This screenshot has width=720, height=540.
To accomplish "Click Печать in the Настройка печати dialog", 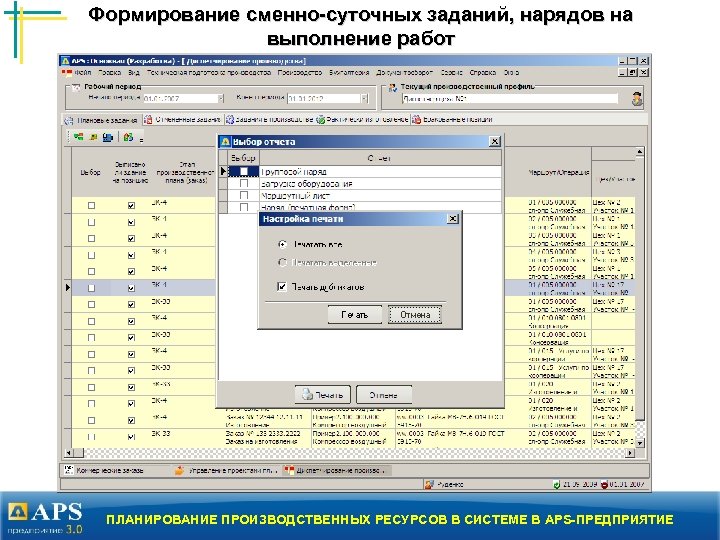I will (x=354, y=315).
